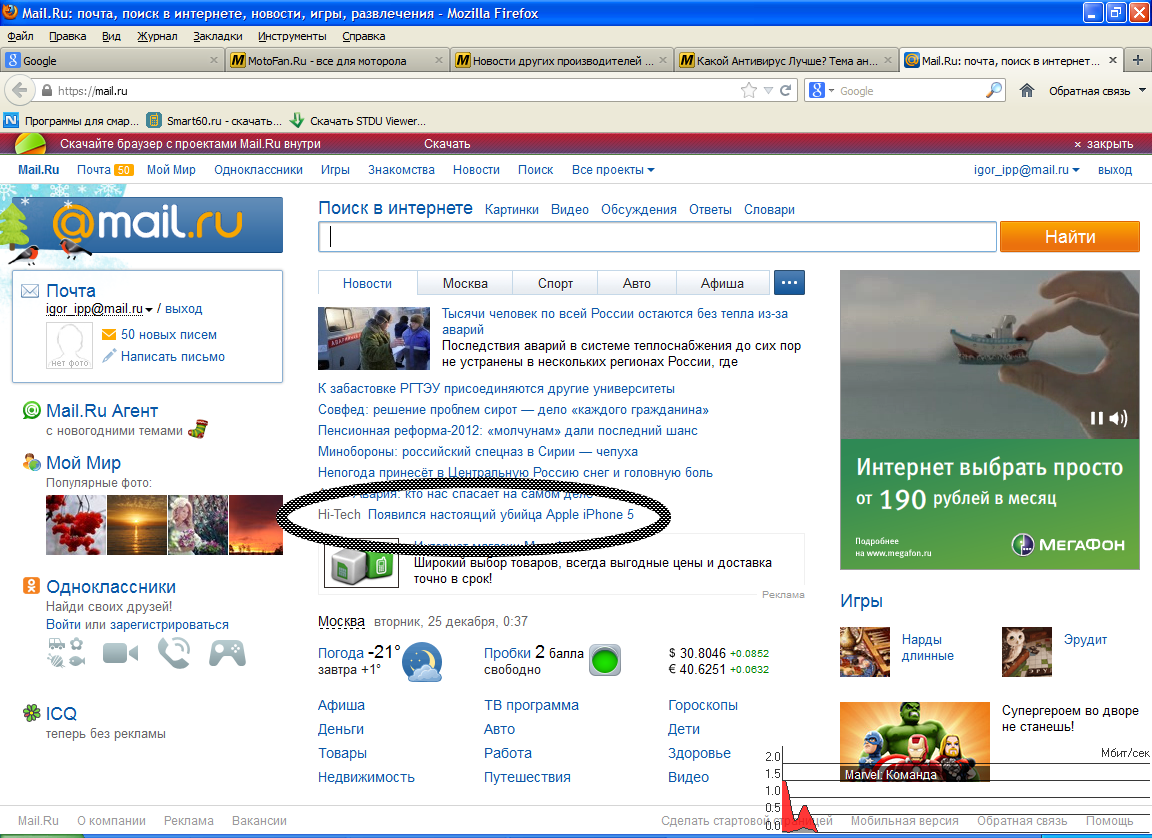The image size is (1152, 838).
Task: Close the promo bar with закрыть
Action: click(x=1104, y=144)
